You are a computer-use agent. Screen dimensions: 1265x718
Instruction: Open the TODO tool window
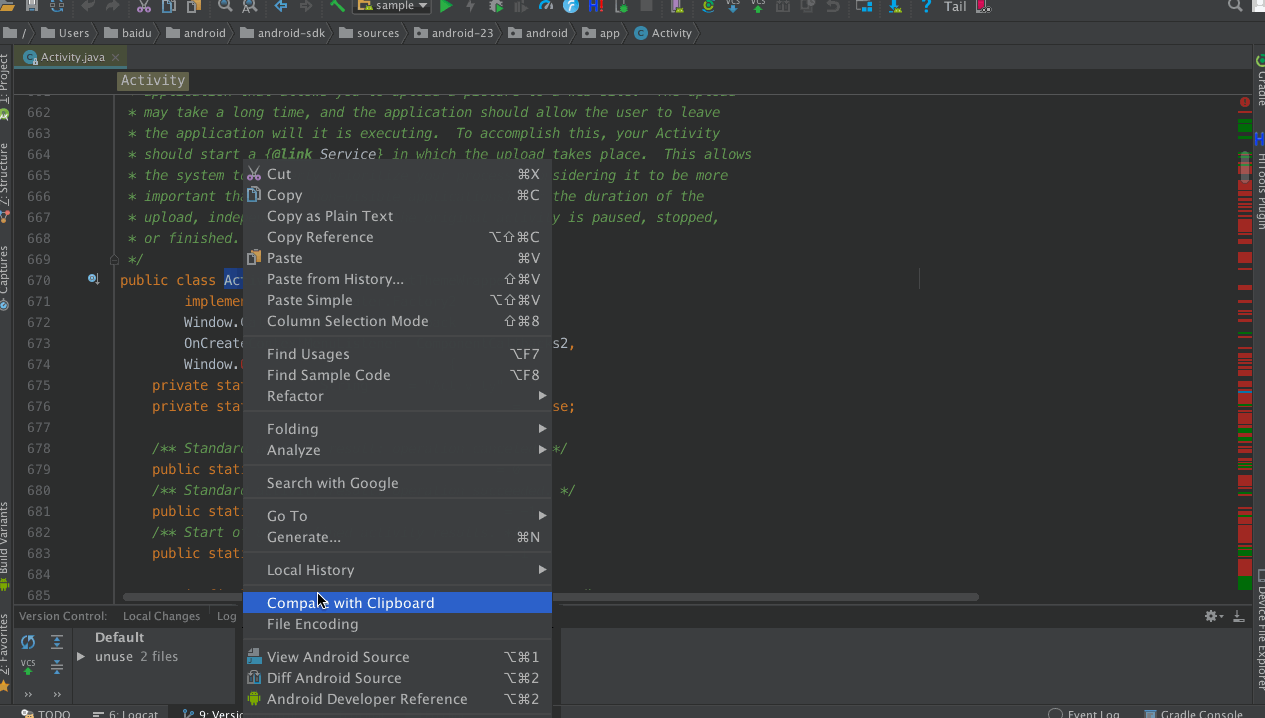(46, 713)
